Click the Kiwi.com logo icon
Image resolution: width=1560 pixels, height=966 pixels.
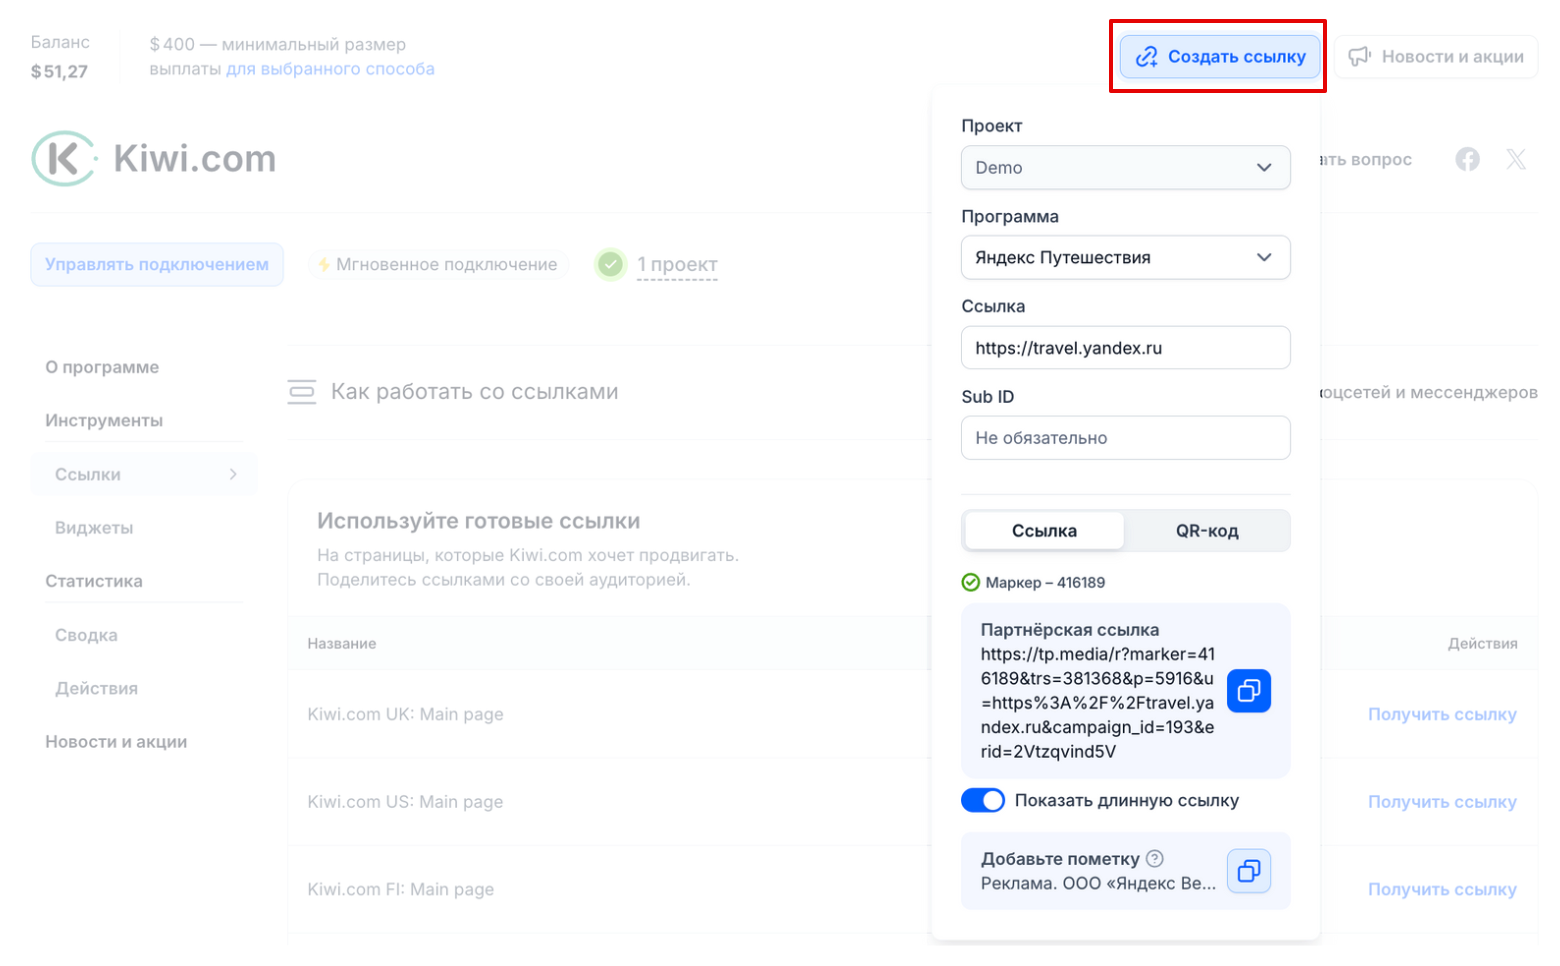pyautogui.click(x=63, y=159)
